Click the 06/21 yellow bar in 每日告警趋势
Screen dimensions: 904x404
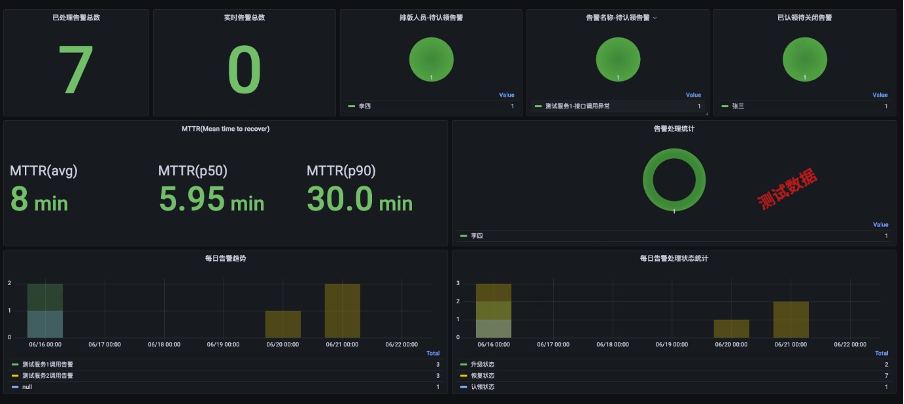[342, 311]
